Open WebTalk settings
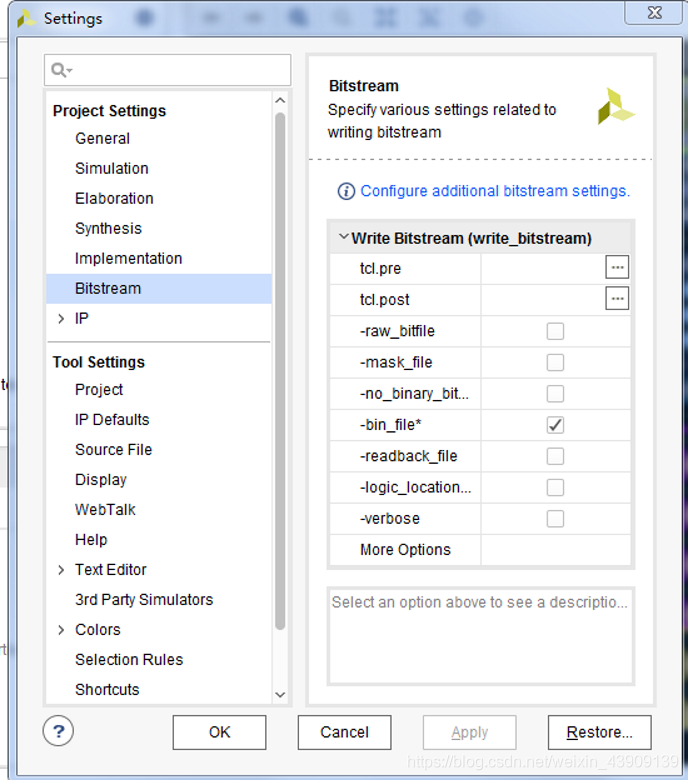The height and width of the screenshot is (780, 688). click(105, 510)
